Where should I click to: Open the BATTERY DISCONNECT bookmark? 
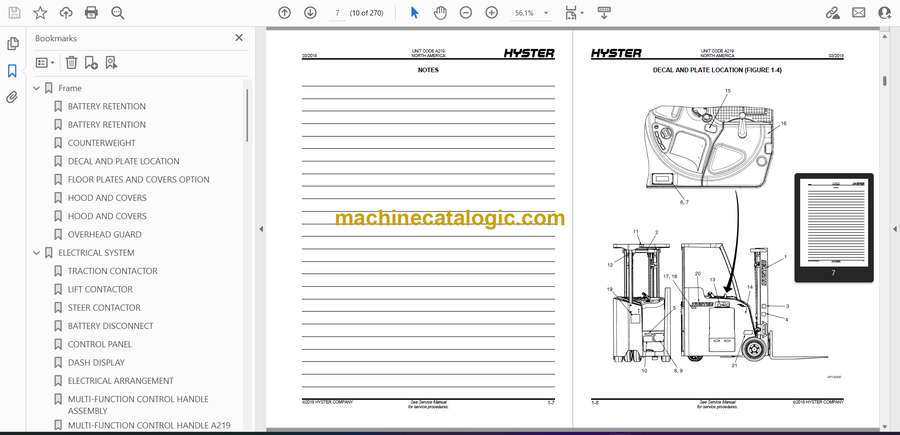[111, 326]
